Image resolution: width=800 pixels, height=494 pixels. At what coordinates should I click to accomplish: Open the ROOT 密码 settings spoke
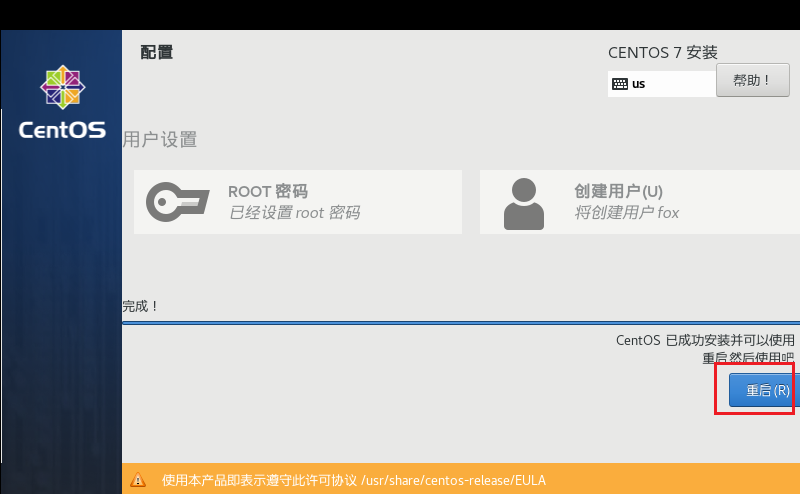[298, 202]
